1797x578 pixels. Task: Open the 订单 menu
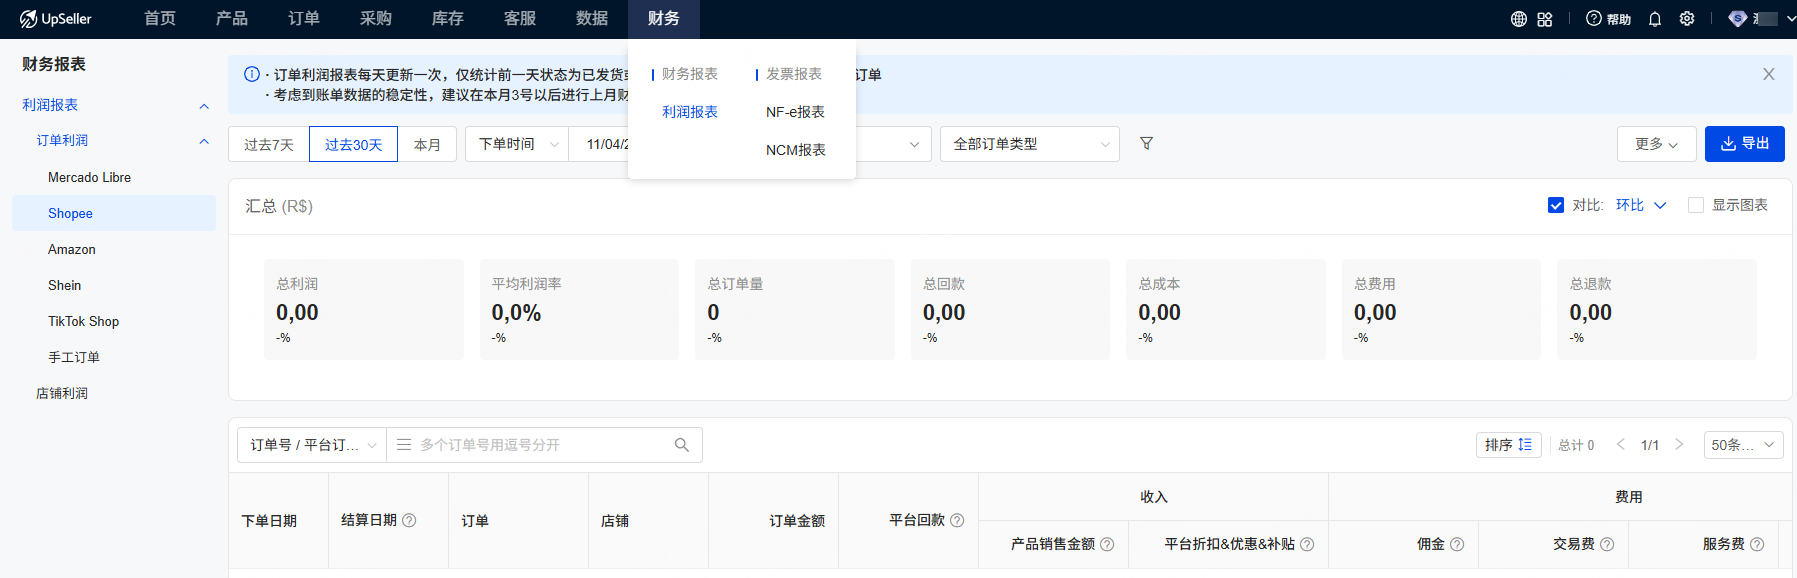pos(304,19)
